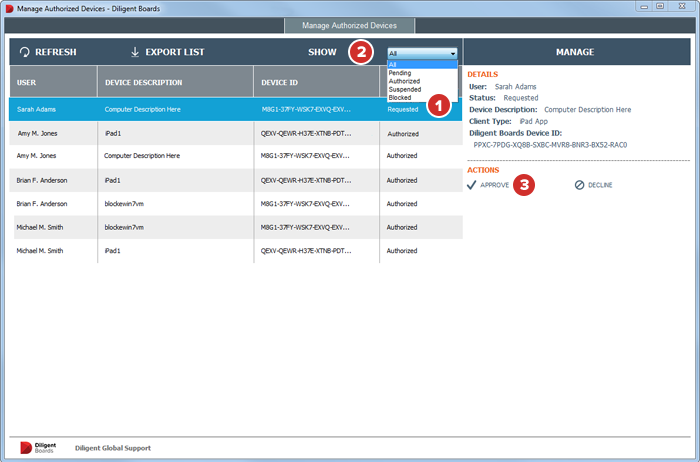Click the Export List download arrow icon
Viewport: 700px width, 462px height.
[135, 52]
